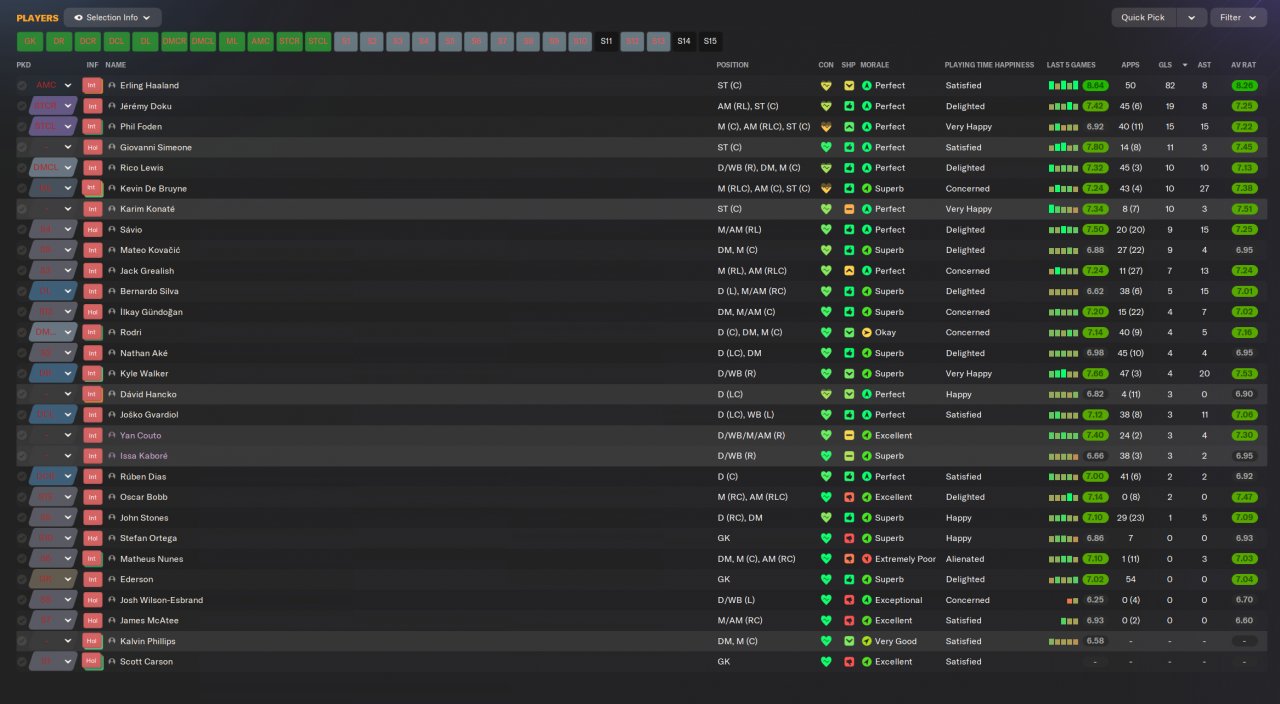This screenshot has width=1280, height=704.
Task: Open Bernardo Silva's picked position dropdown
Action: 54,291
